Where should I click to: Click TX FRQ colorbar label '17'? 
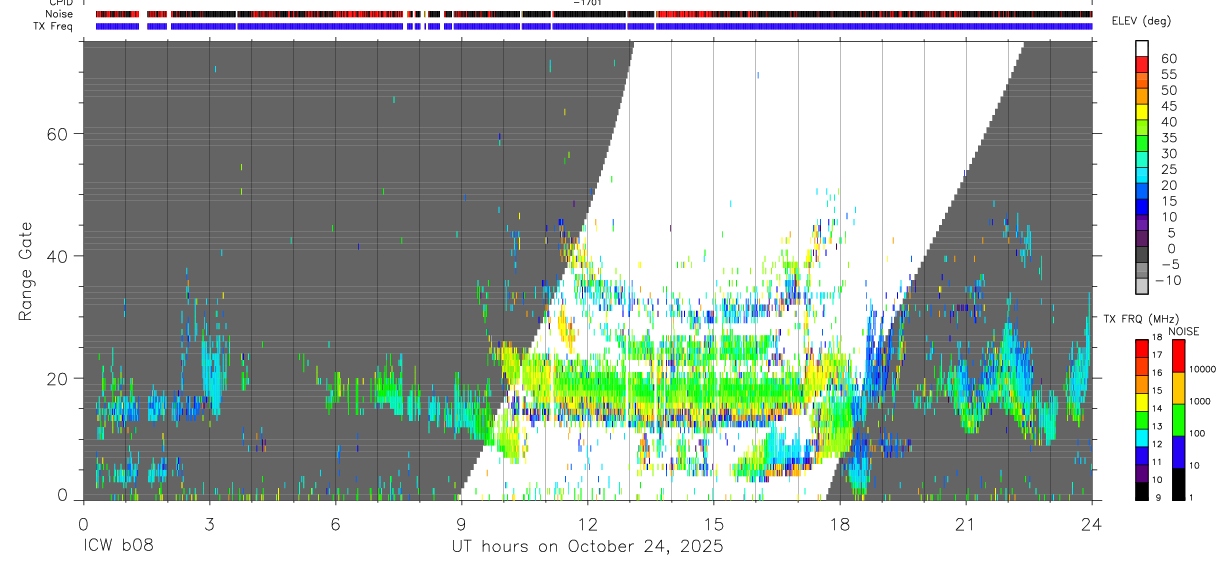[1157, 355]
